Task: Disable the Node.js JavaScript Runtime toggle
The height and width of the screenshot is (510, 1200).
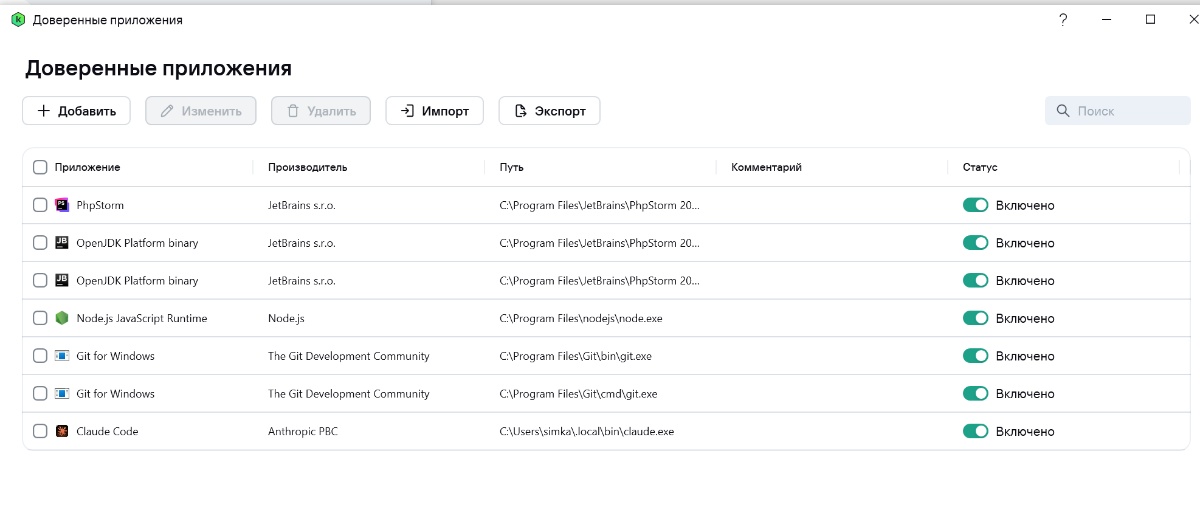Action: [x=975, y=318]
